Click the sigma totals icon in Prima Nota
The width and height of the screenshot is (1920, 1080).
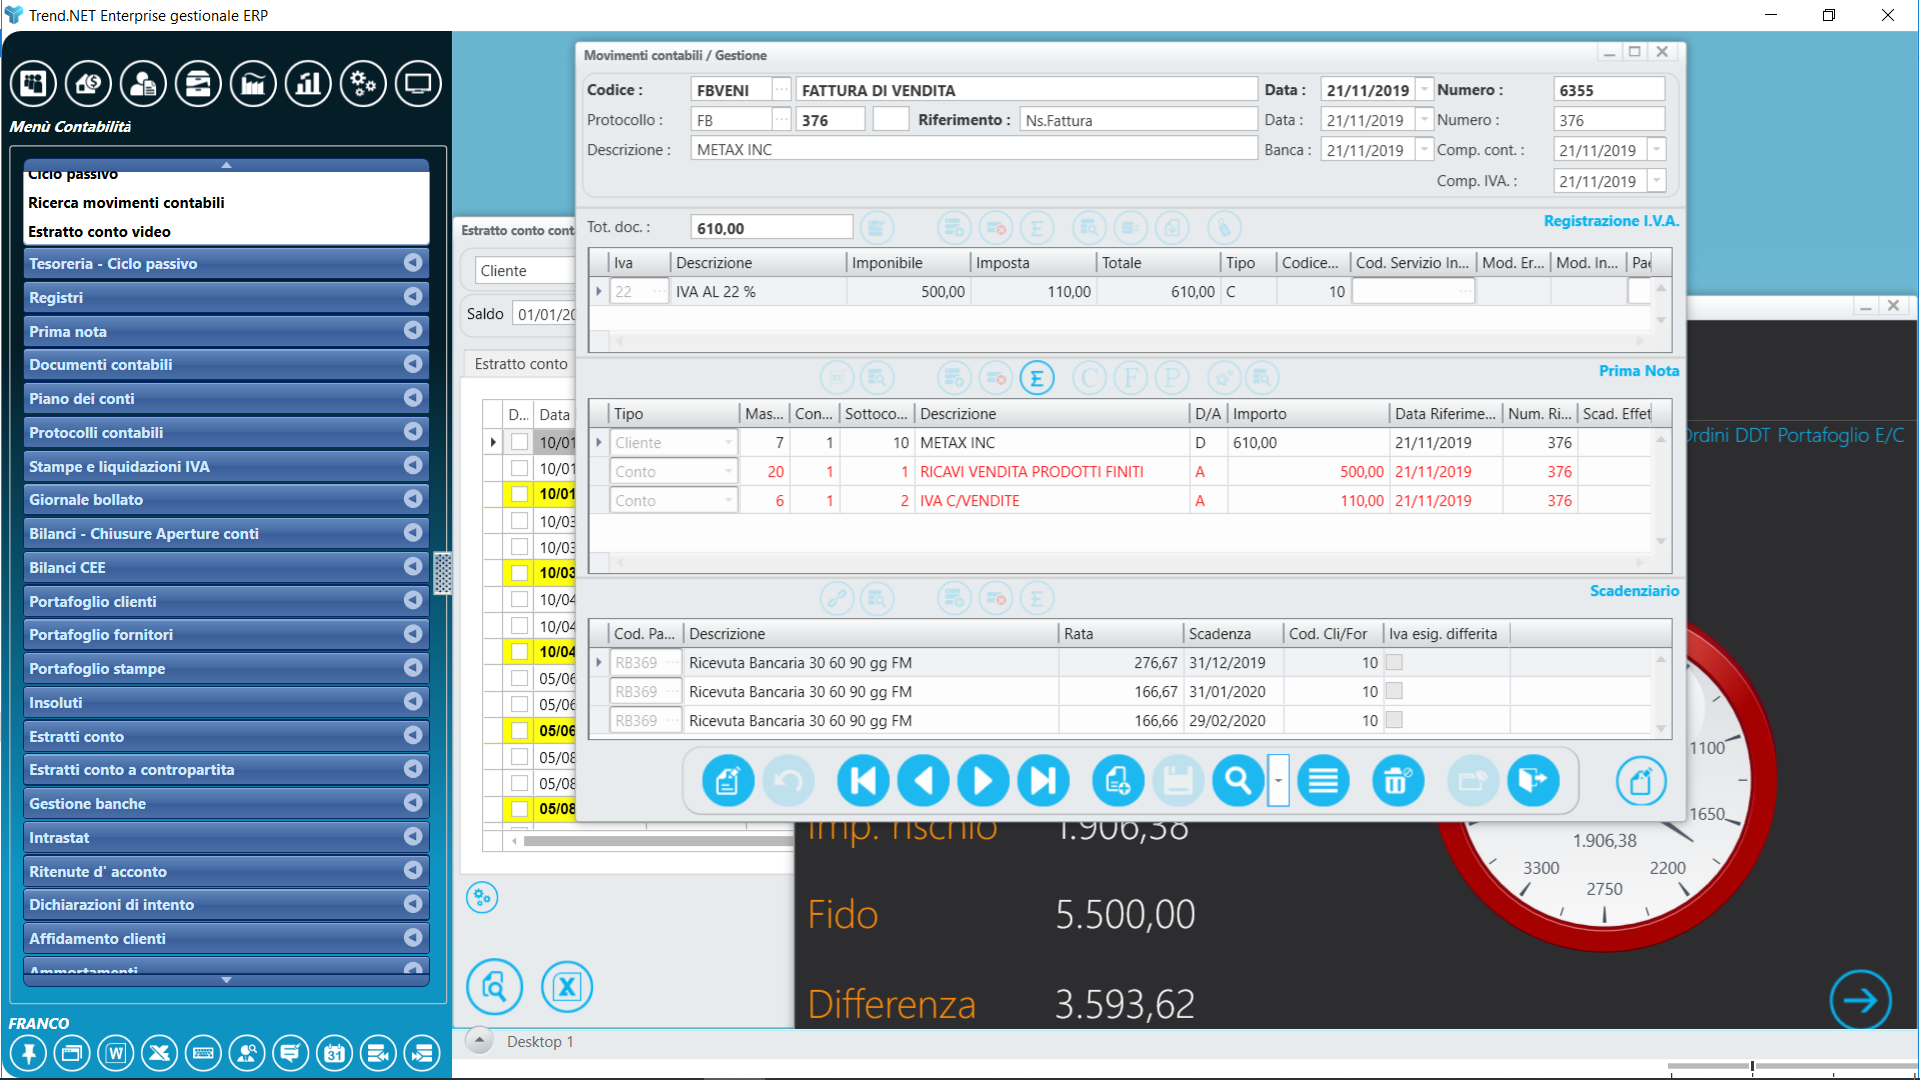[x=1036, y=378]
